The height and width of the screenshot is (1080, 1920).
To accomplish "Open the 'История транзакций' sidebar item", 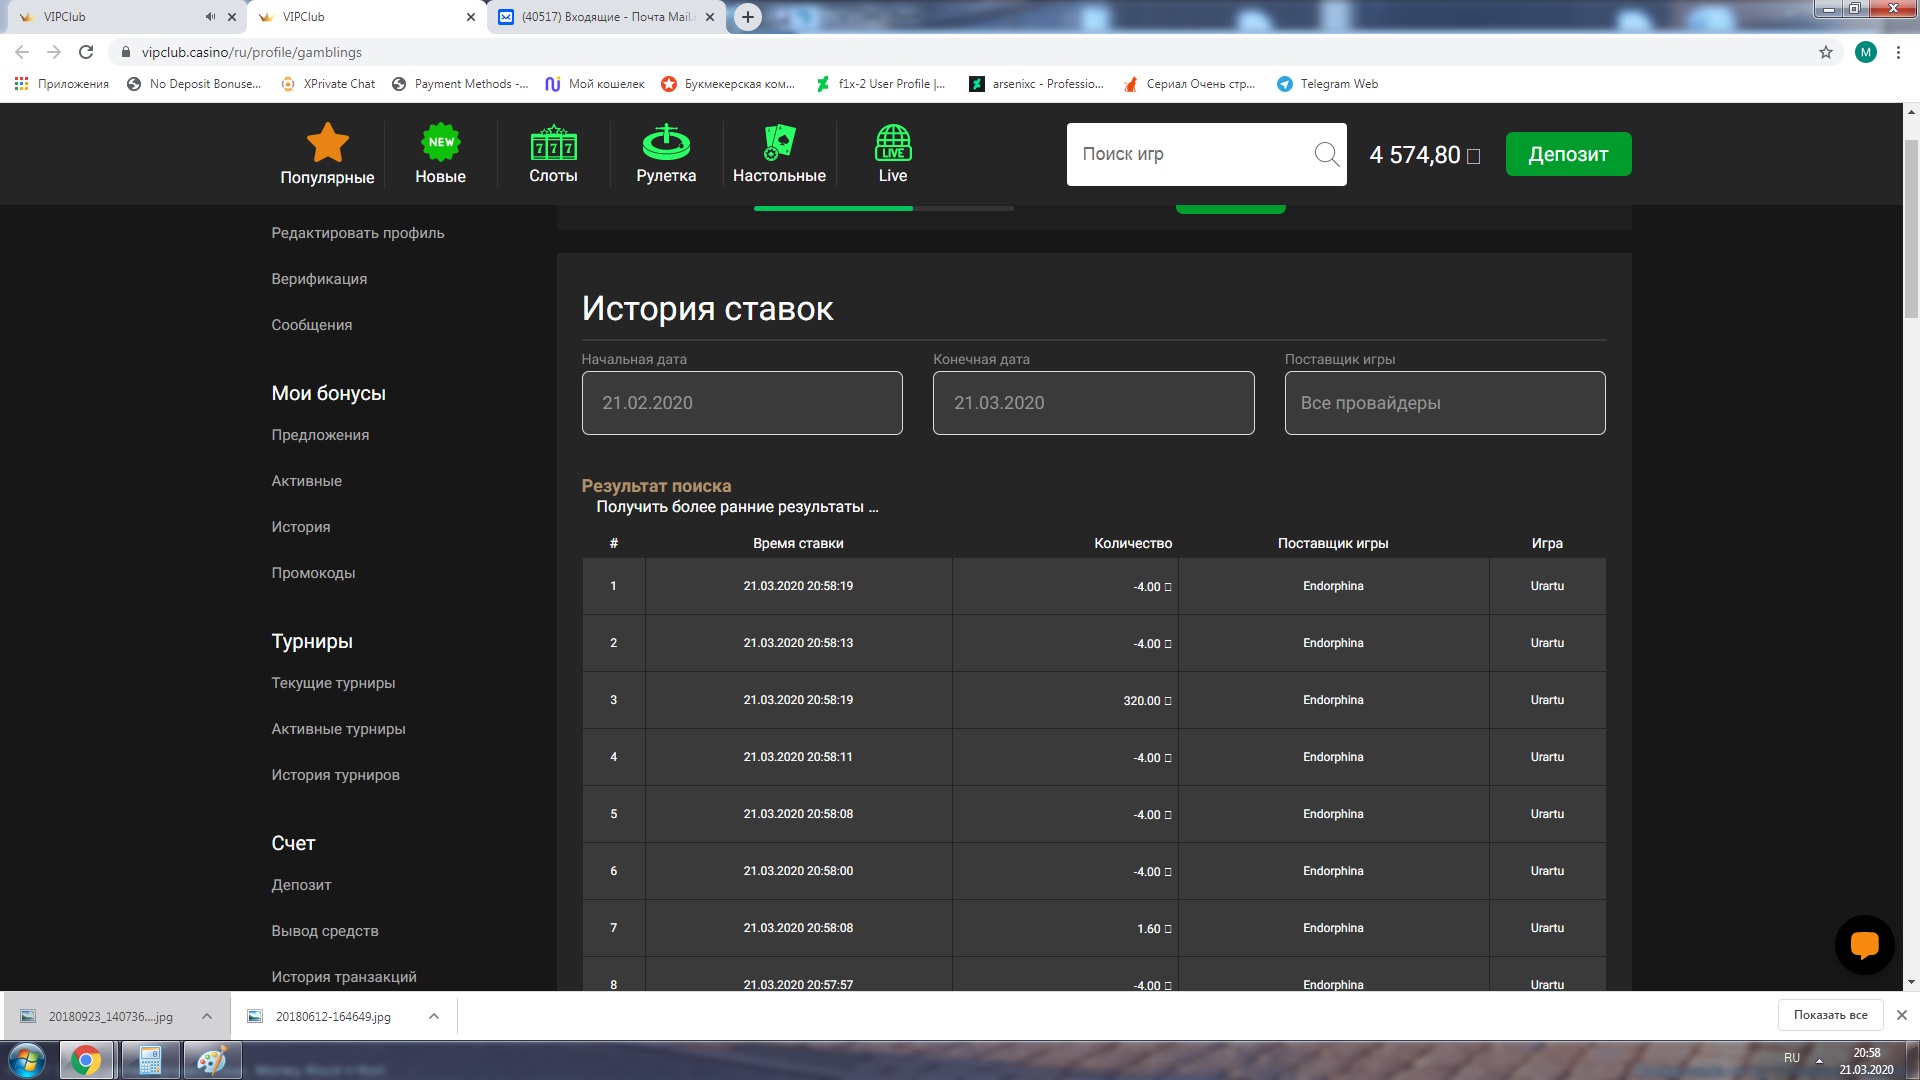I will click(x=343, y=976).
